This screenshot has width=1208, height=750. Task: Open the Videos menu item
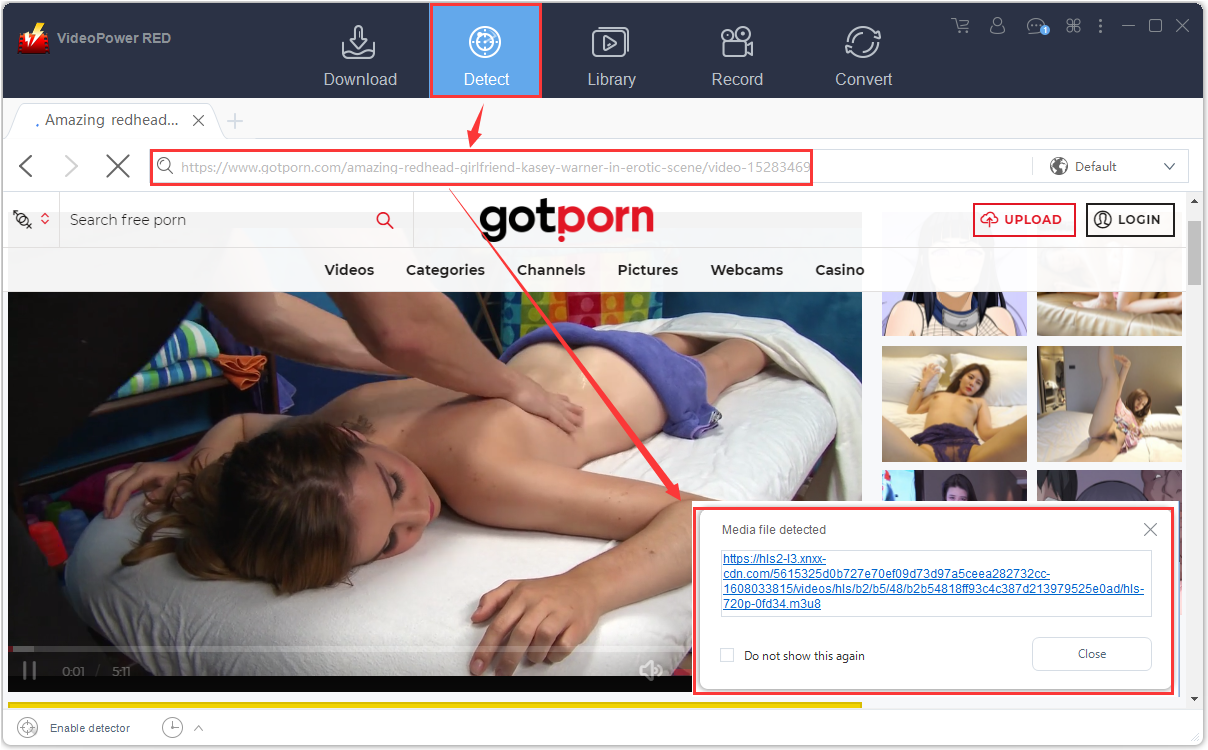349,270
